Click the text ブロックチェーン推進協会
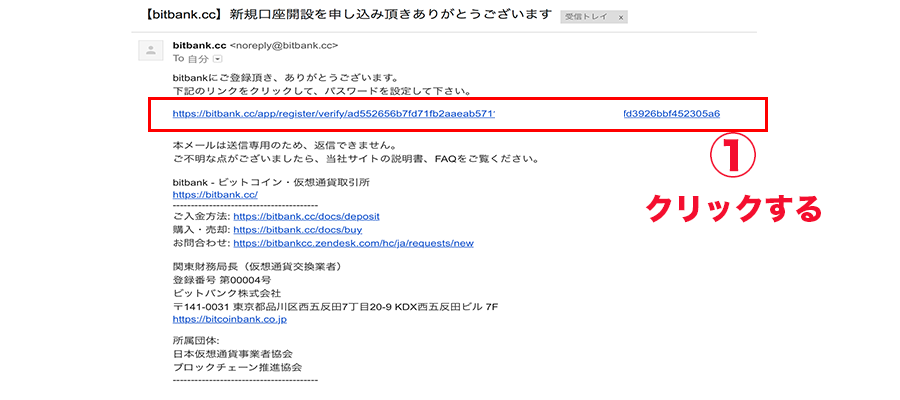The width and height of the screenshot is (900, 400). [x=237, y=366]
